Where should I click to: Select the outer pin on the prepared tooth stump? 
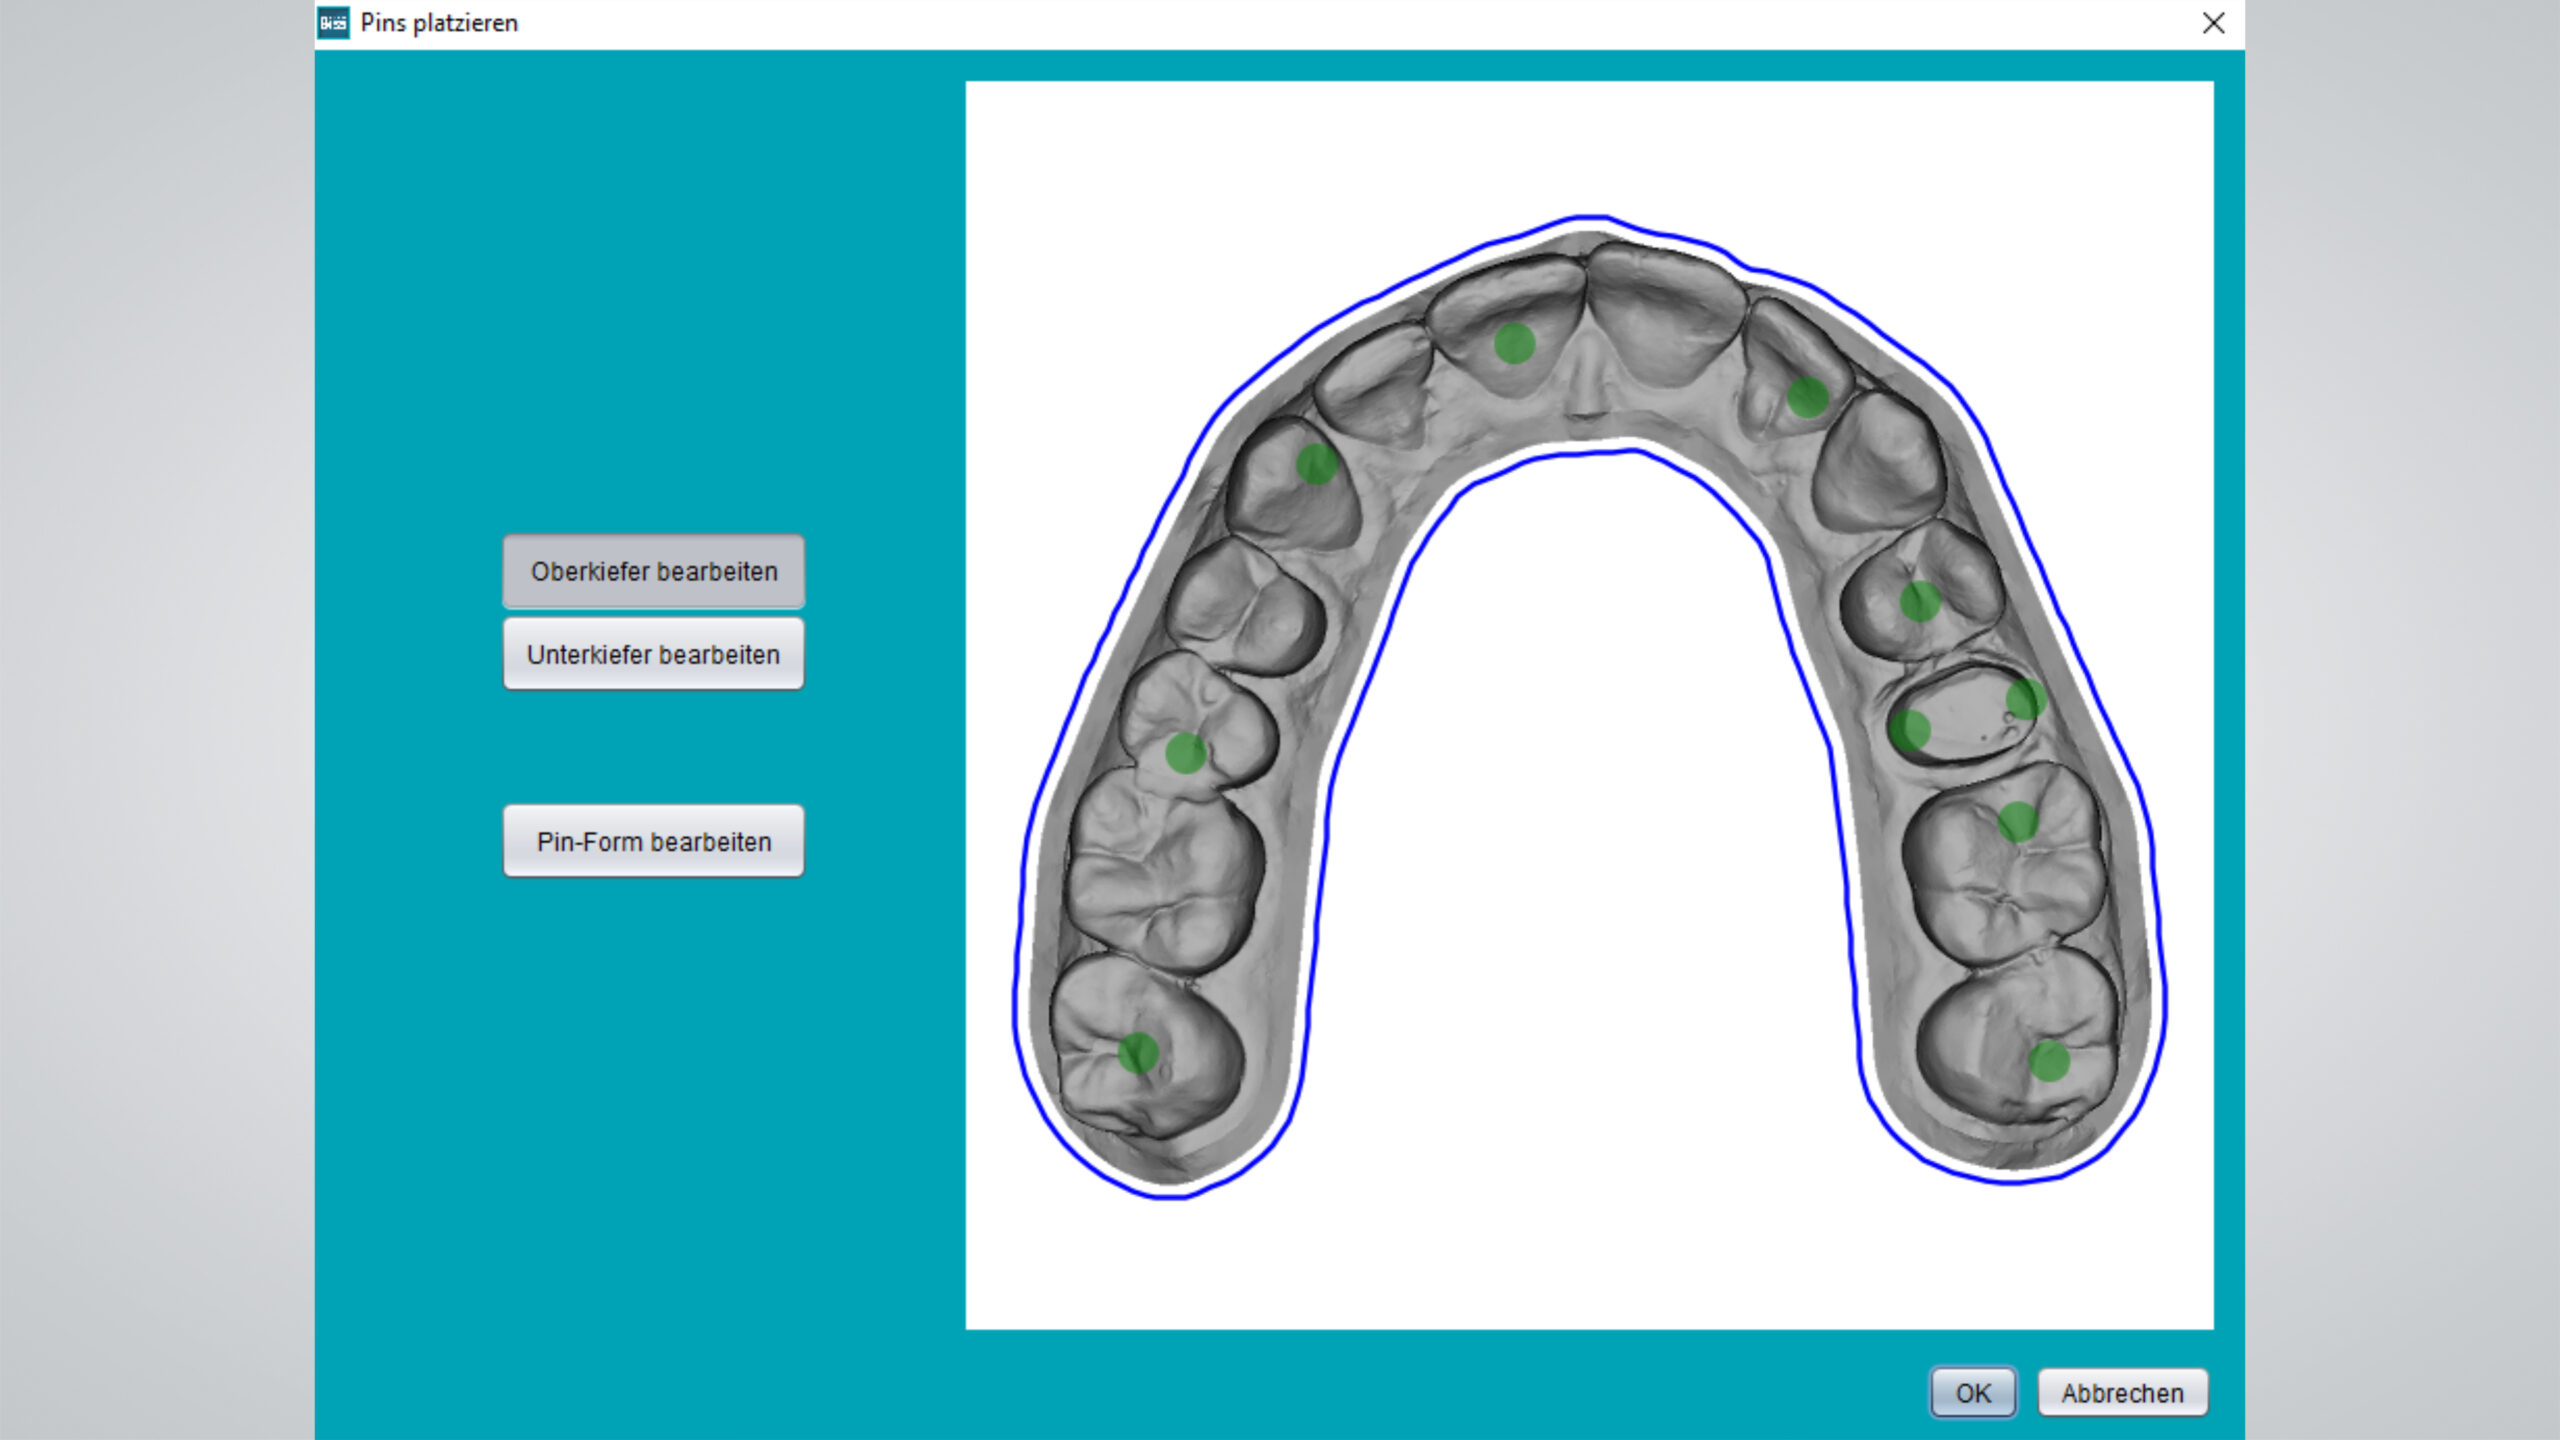pos(2025,699)
